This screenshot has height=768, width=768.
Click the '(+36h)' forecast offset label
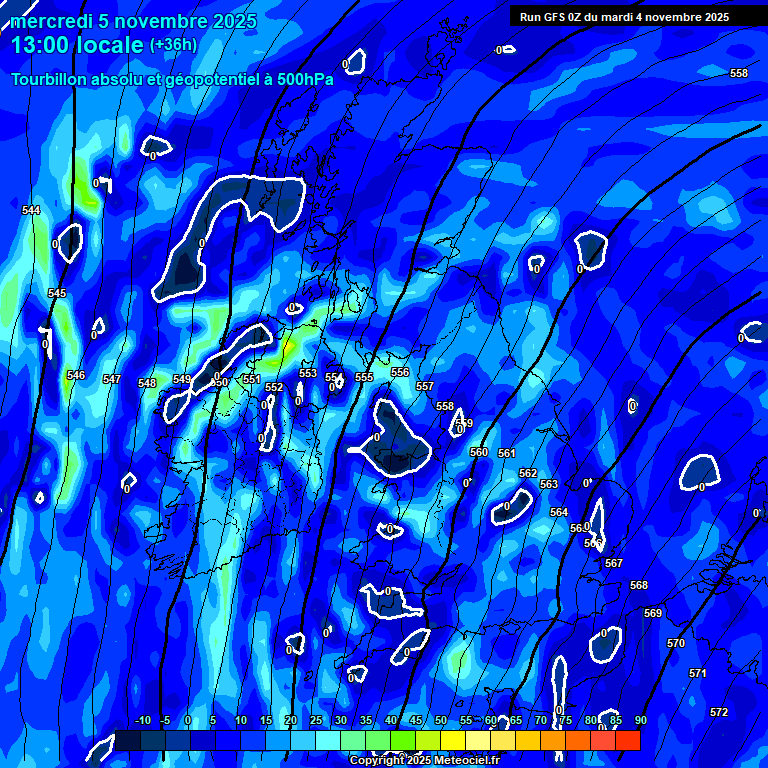pyautogui.click(x=173, y=45)
